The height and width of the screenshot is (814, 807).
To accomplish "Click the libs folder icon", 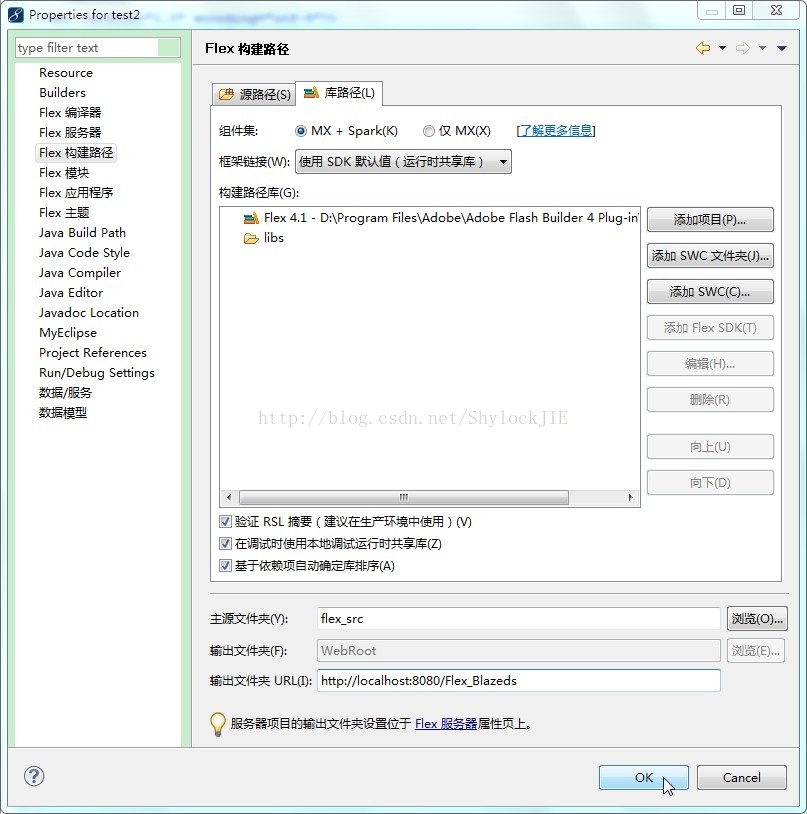I will click(251, 238).
